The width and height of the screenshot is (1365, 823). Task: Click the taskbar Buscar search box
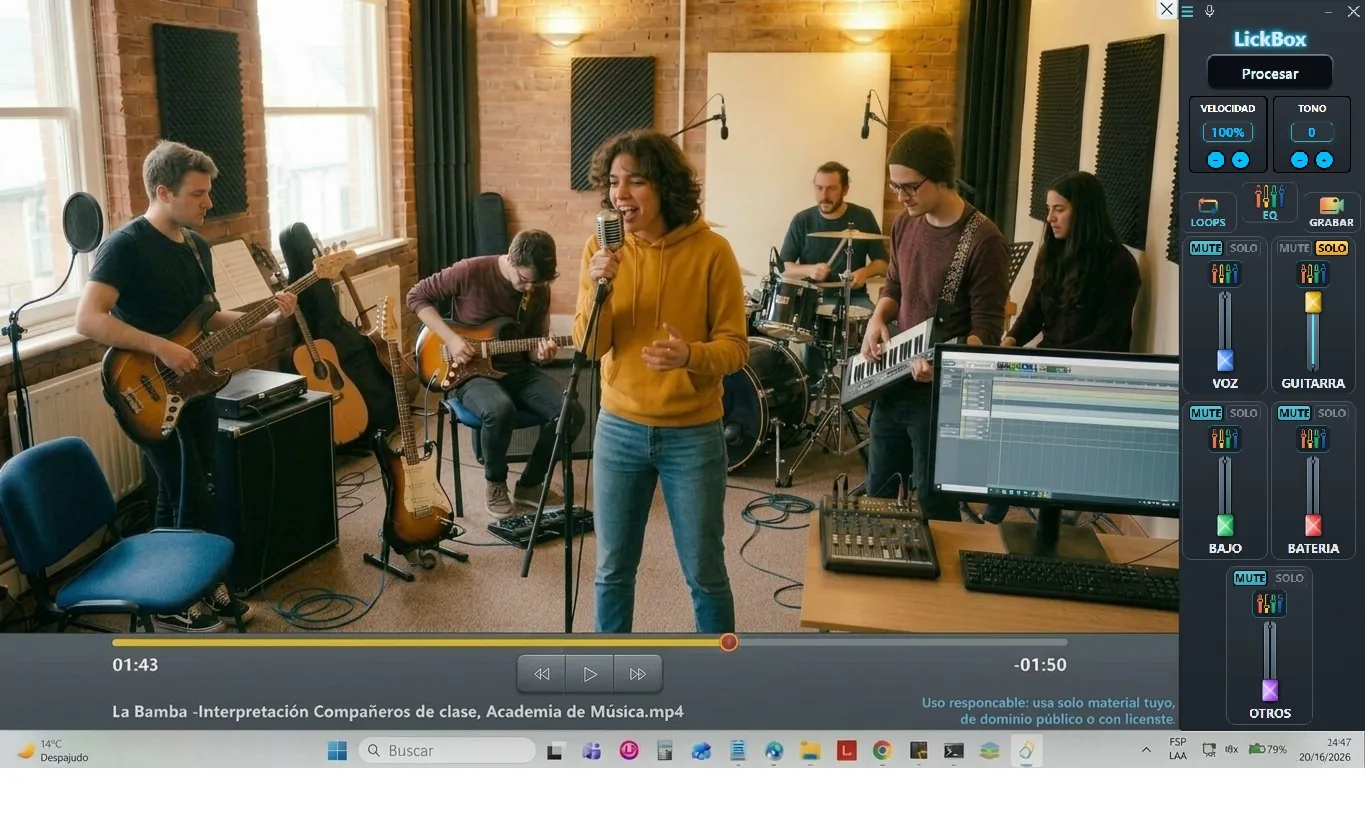(x=447, y=750)
